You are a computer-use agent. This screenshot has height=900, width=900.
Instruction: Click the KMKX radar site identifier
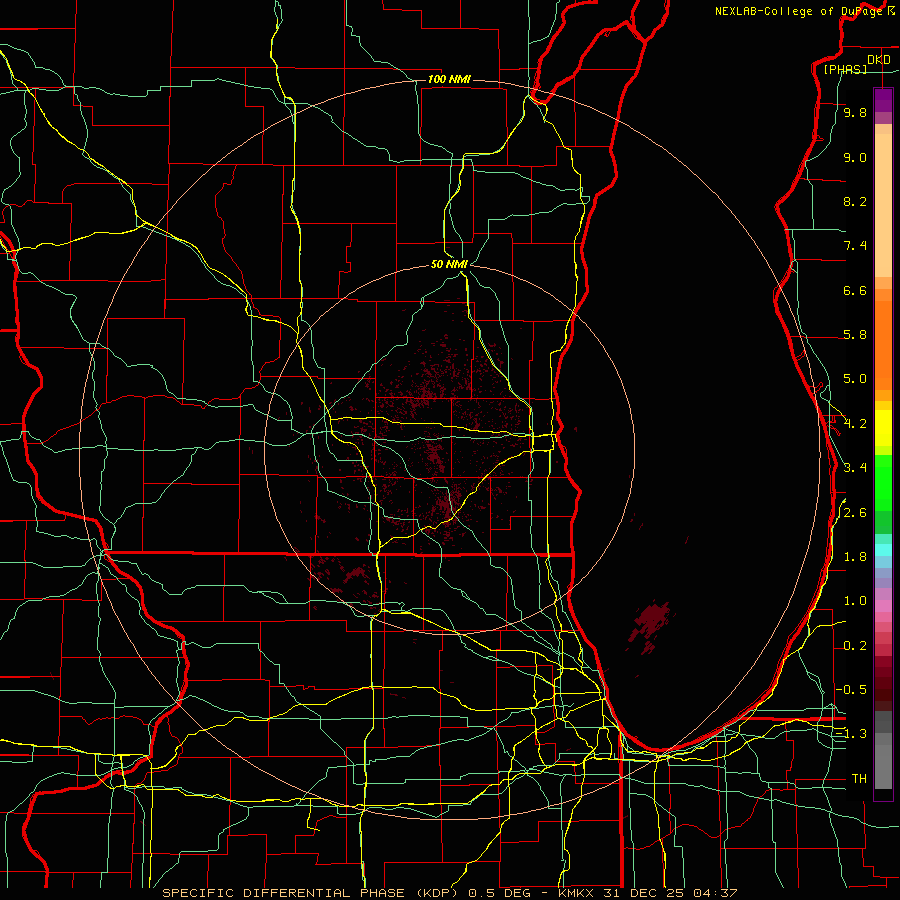575,893
